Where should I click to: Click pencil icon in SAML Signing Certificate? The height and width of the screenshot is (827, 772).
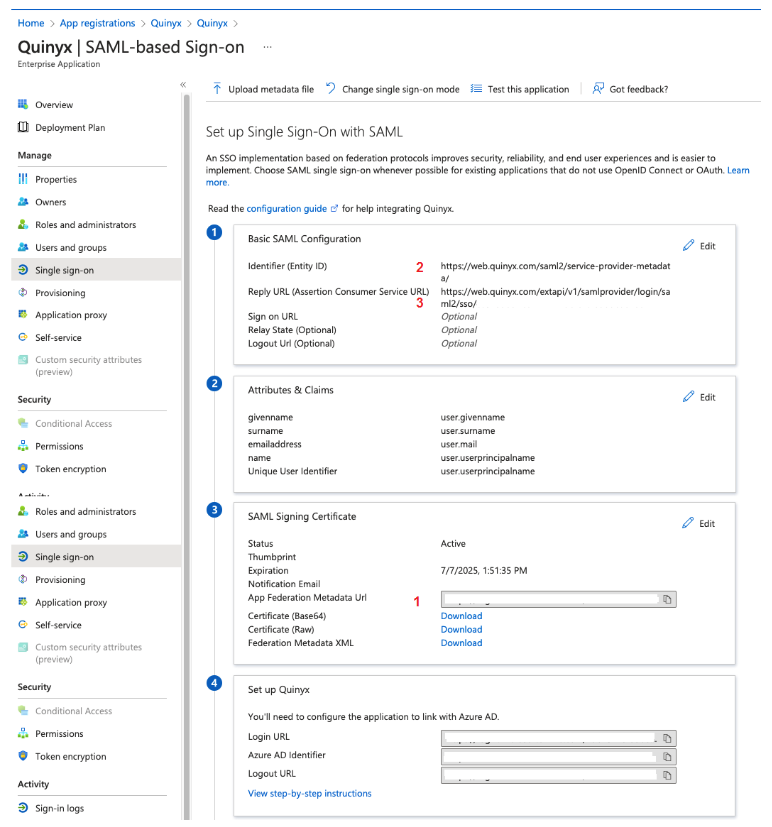point(688,523)
